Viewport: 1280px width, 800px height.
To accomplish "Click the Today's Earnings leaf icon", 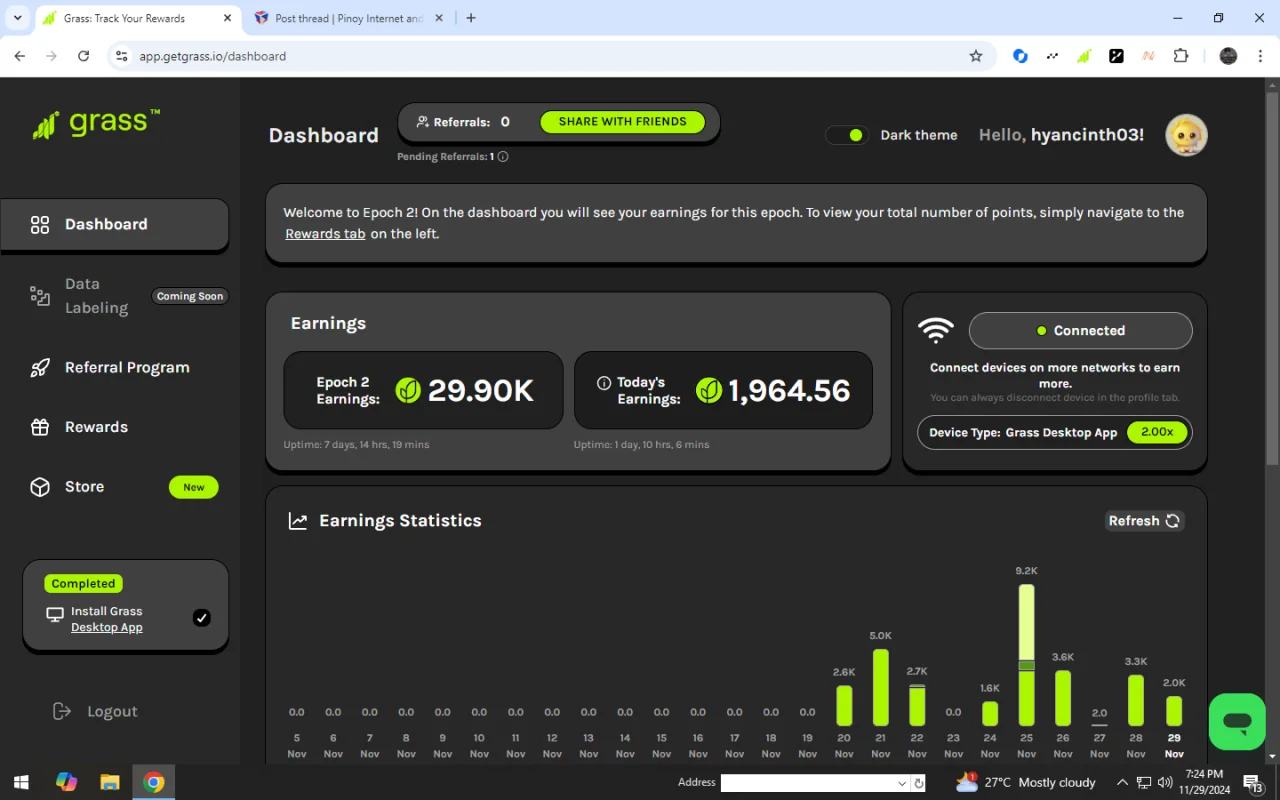I will click(709, 390).
